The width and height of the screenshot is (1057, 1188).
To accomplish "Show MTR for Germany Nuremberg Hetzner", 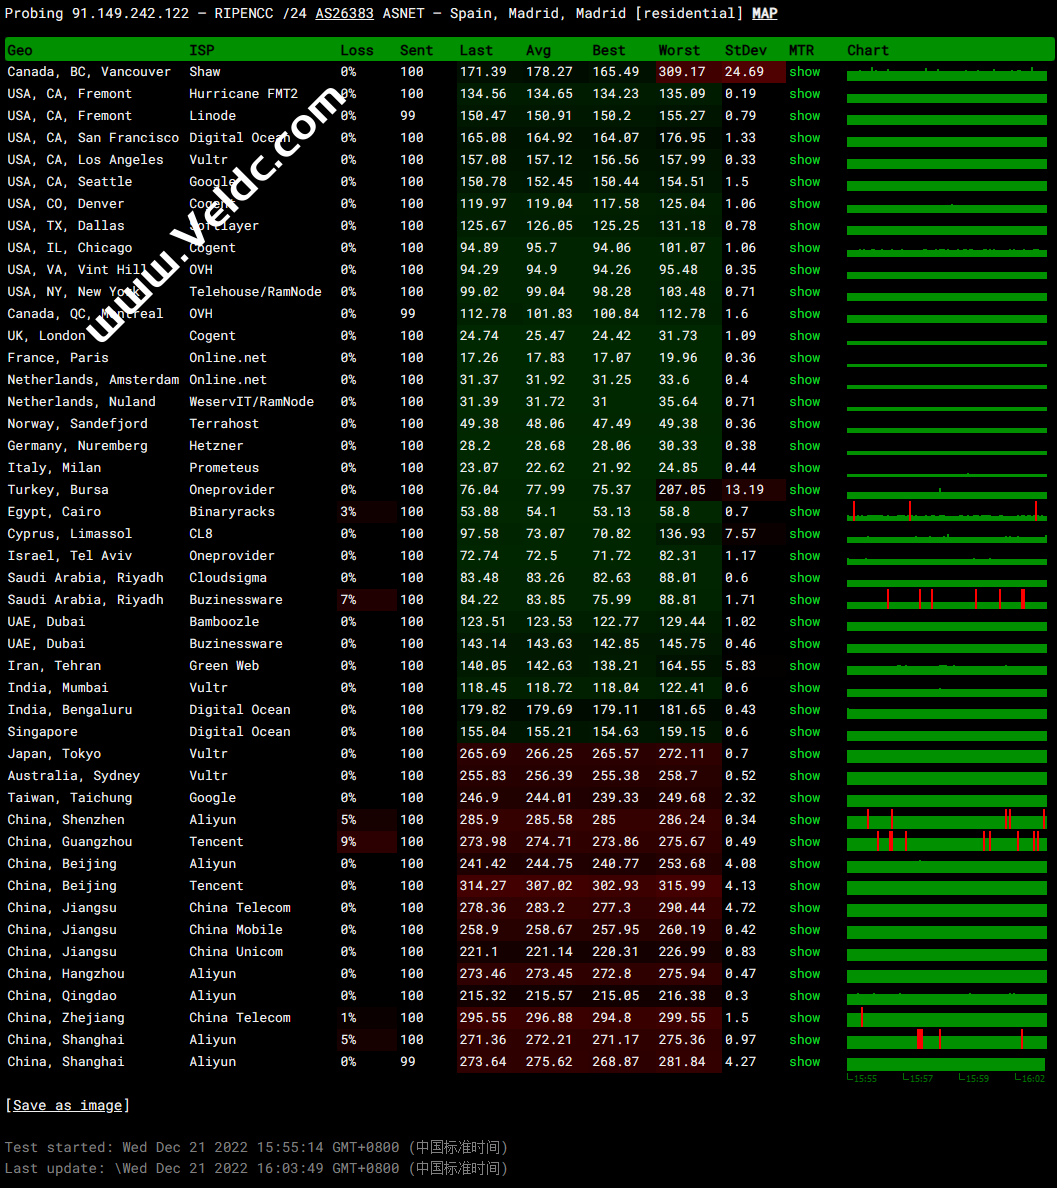I will pos(804,446).
